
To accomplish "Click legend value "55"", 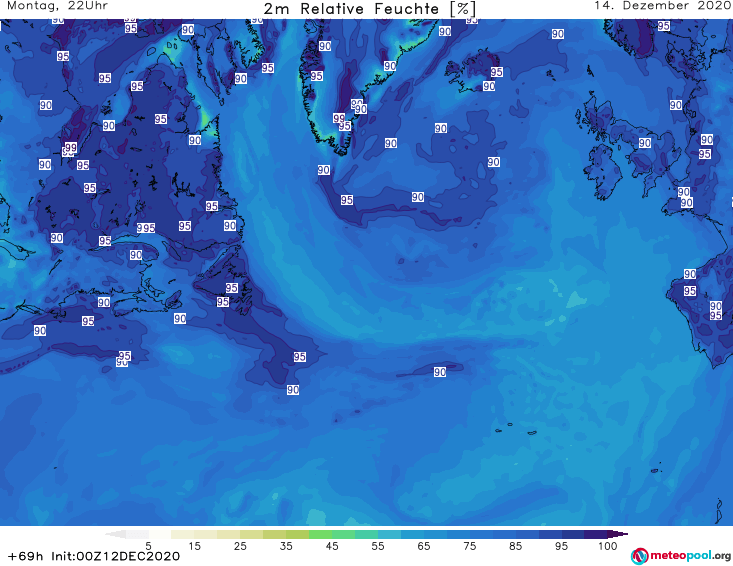I will 378,546.
